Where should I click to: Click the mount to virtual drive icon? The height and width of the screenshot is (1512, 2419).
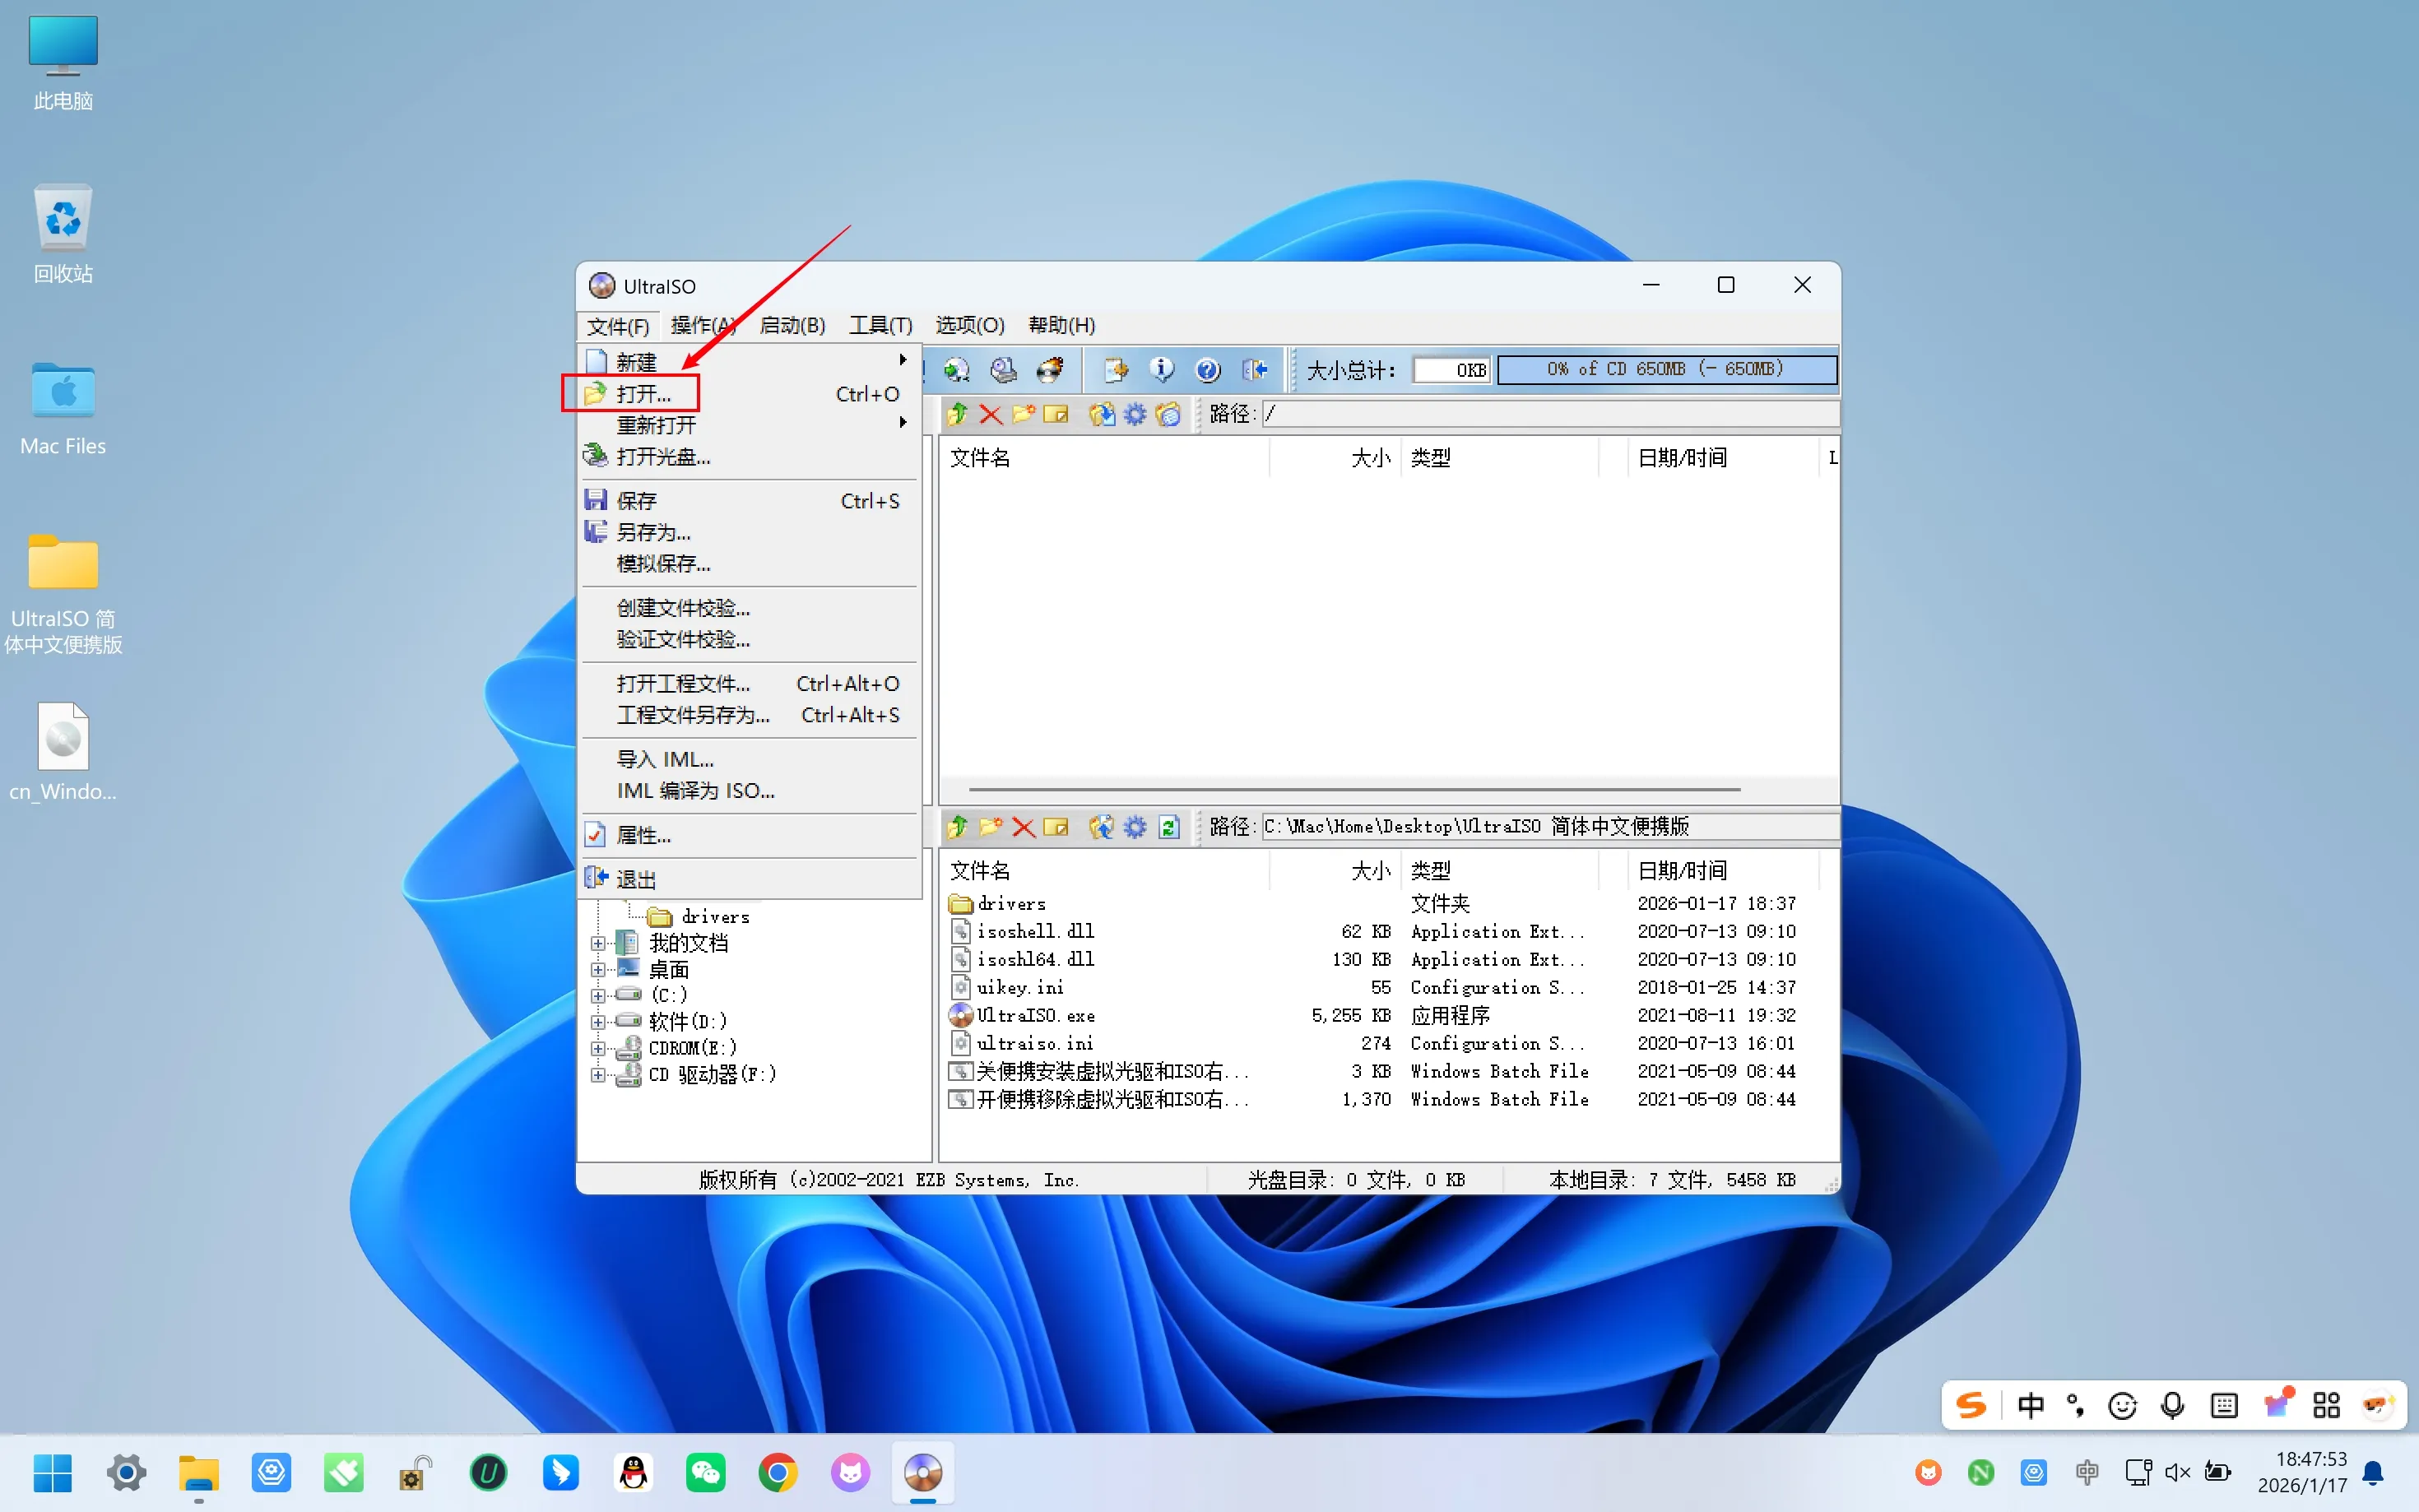coord(1003,370)
